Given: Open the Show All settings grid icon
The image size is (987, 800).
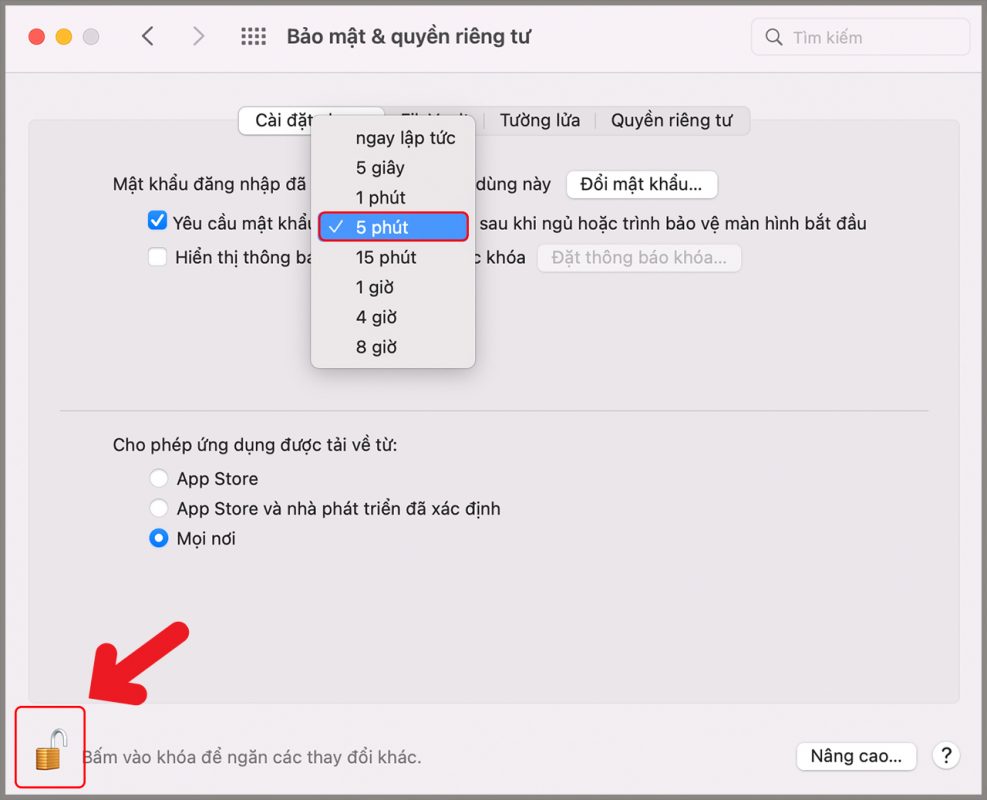Looking at the screenshot, I should (253, 36).
